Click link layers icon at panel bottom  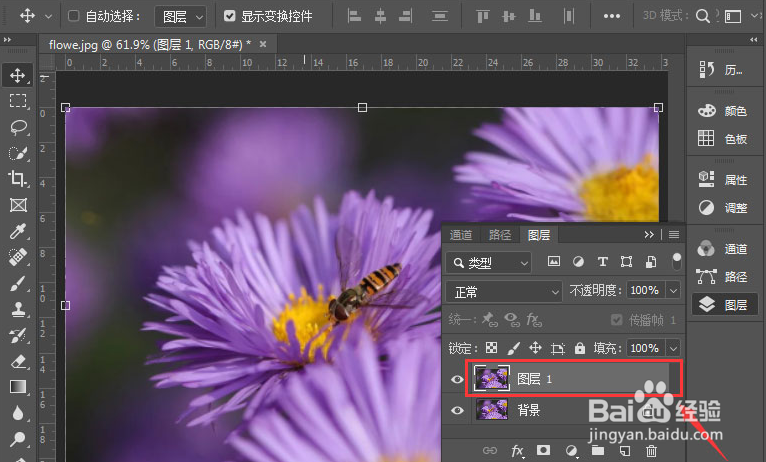490,450
